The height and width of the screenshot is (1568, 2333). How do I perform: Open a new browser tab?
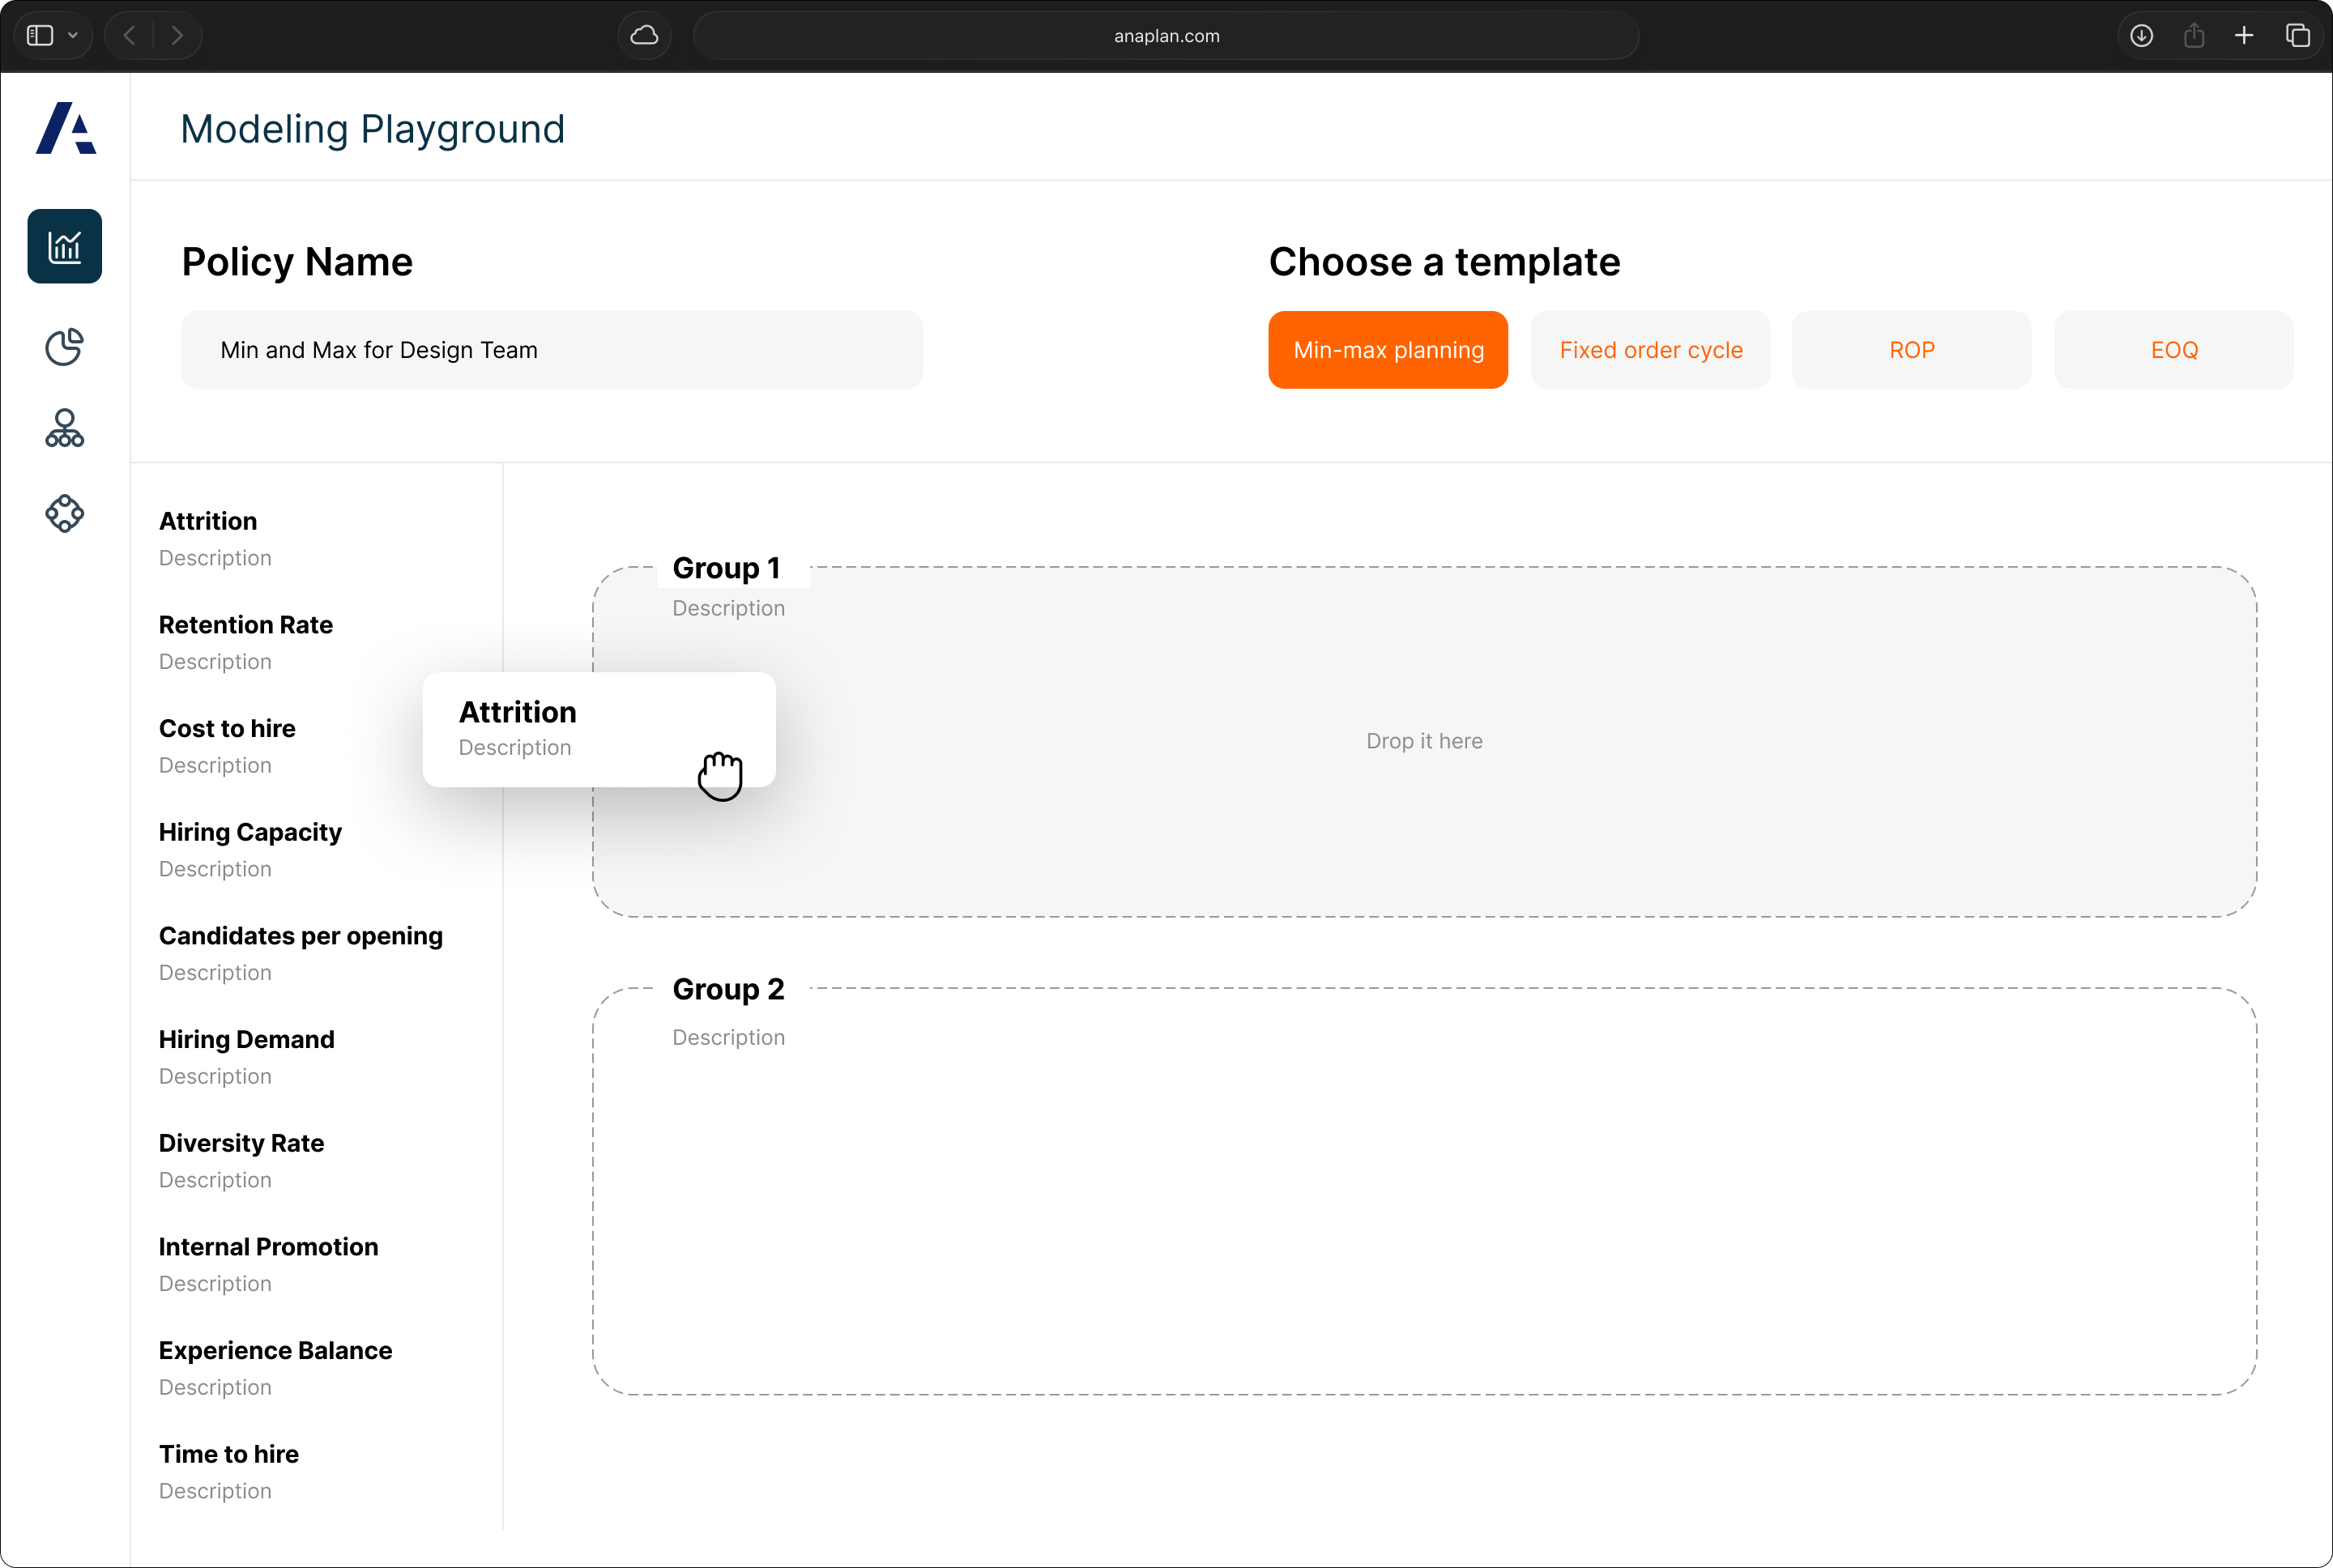(x=2244, y=36)
